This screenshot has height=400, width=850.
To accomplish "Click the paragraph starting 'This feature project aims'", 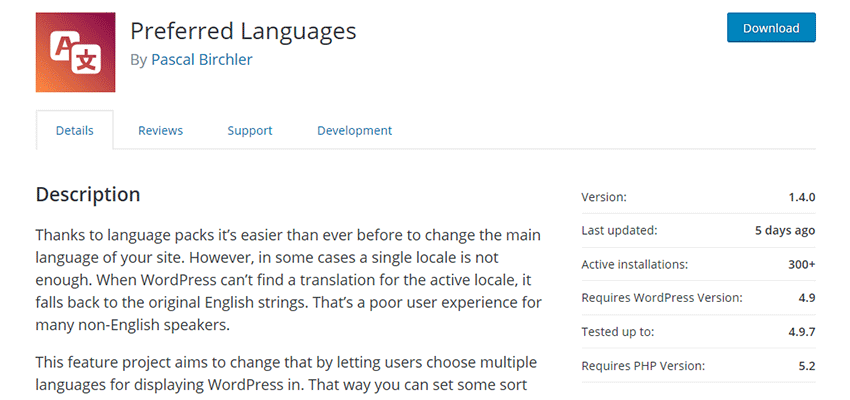I will point(288,371).
